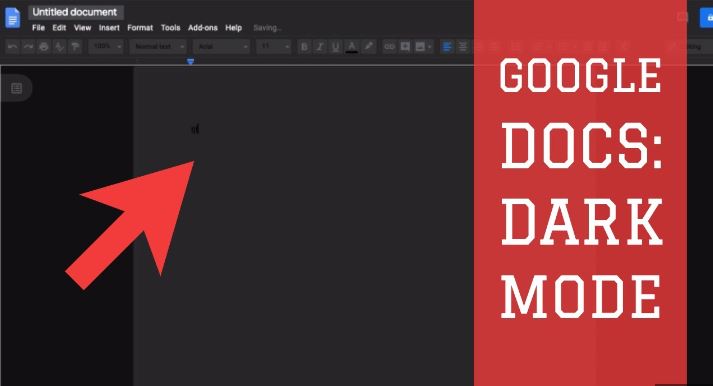This screenshot has width=713, height=386.
Task: Open the Normal text style dropdown
Action: (158, 46)
